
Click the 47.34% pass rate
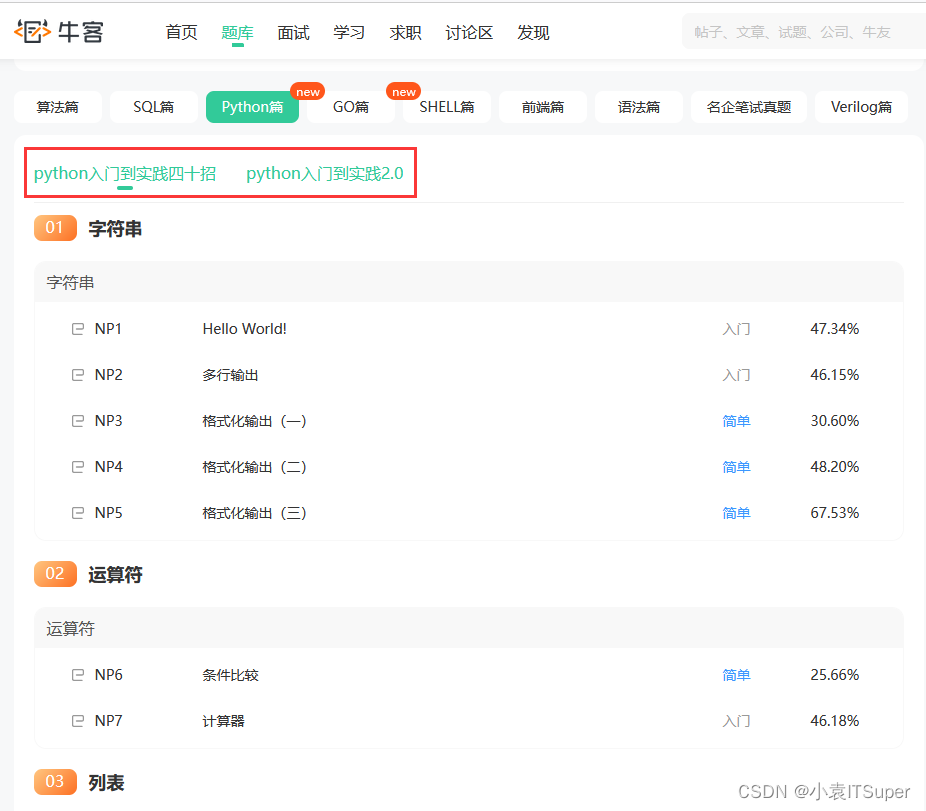point(834,329)
